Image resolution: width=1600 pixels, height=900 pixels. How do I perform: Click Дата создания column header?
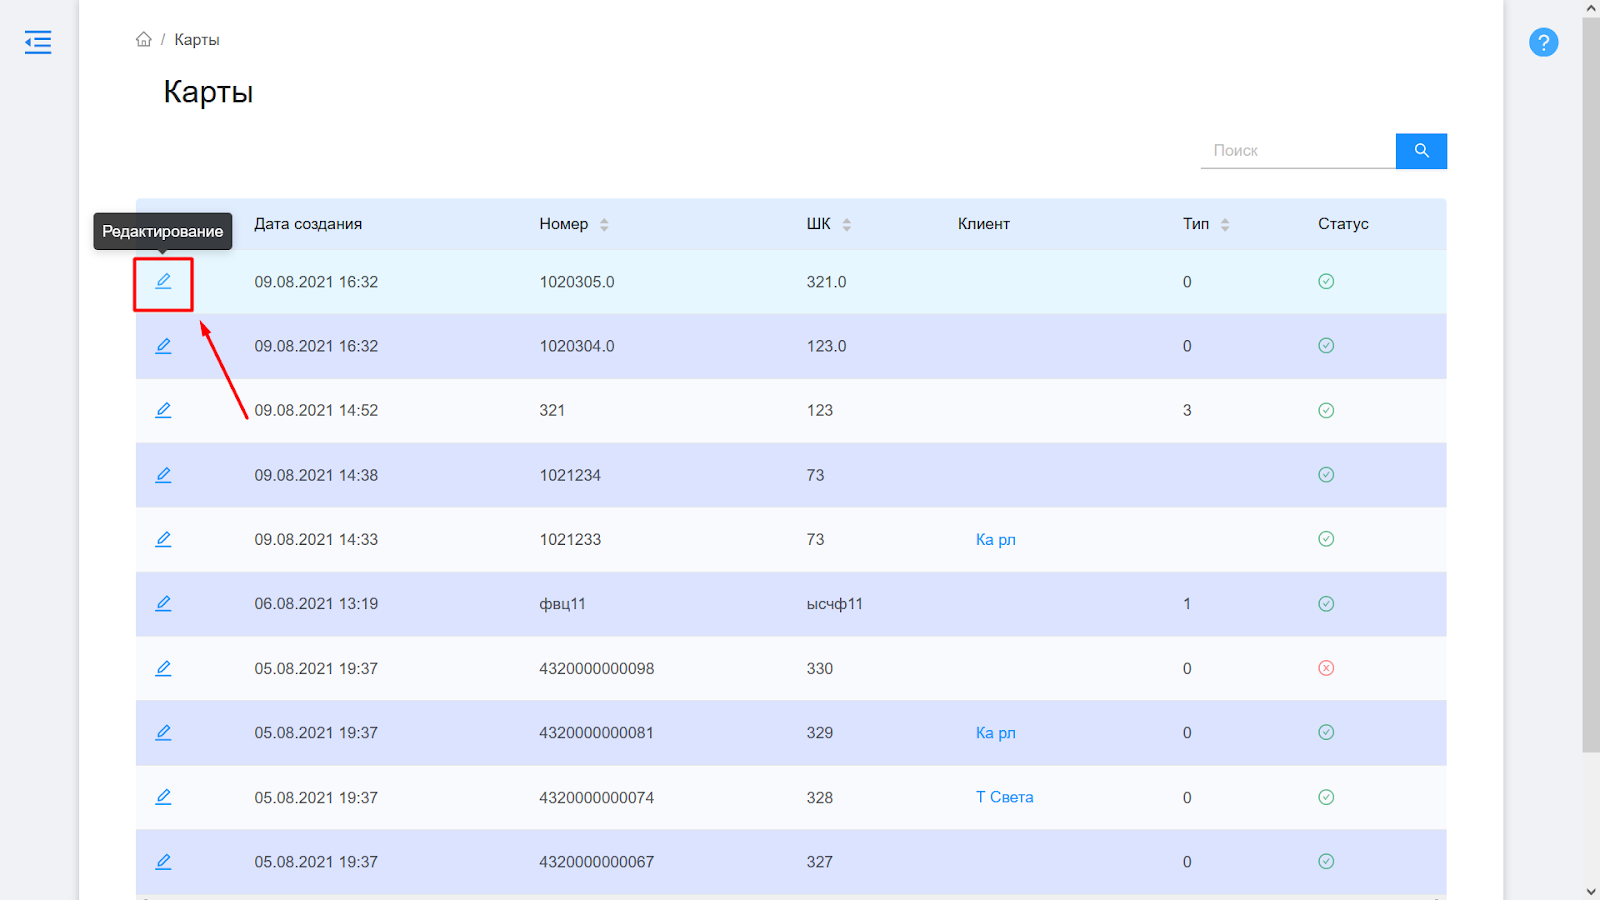[x=308, y=224]
